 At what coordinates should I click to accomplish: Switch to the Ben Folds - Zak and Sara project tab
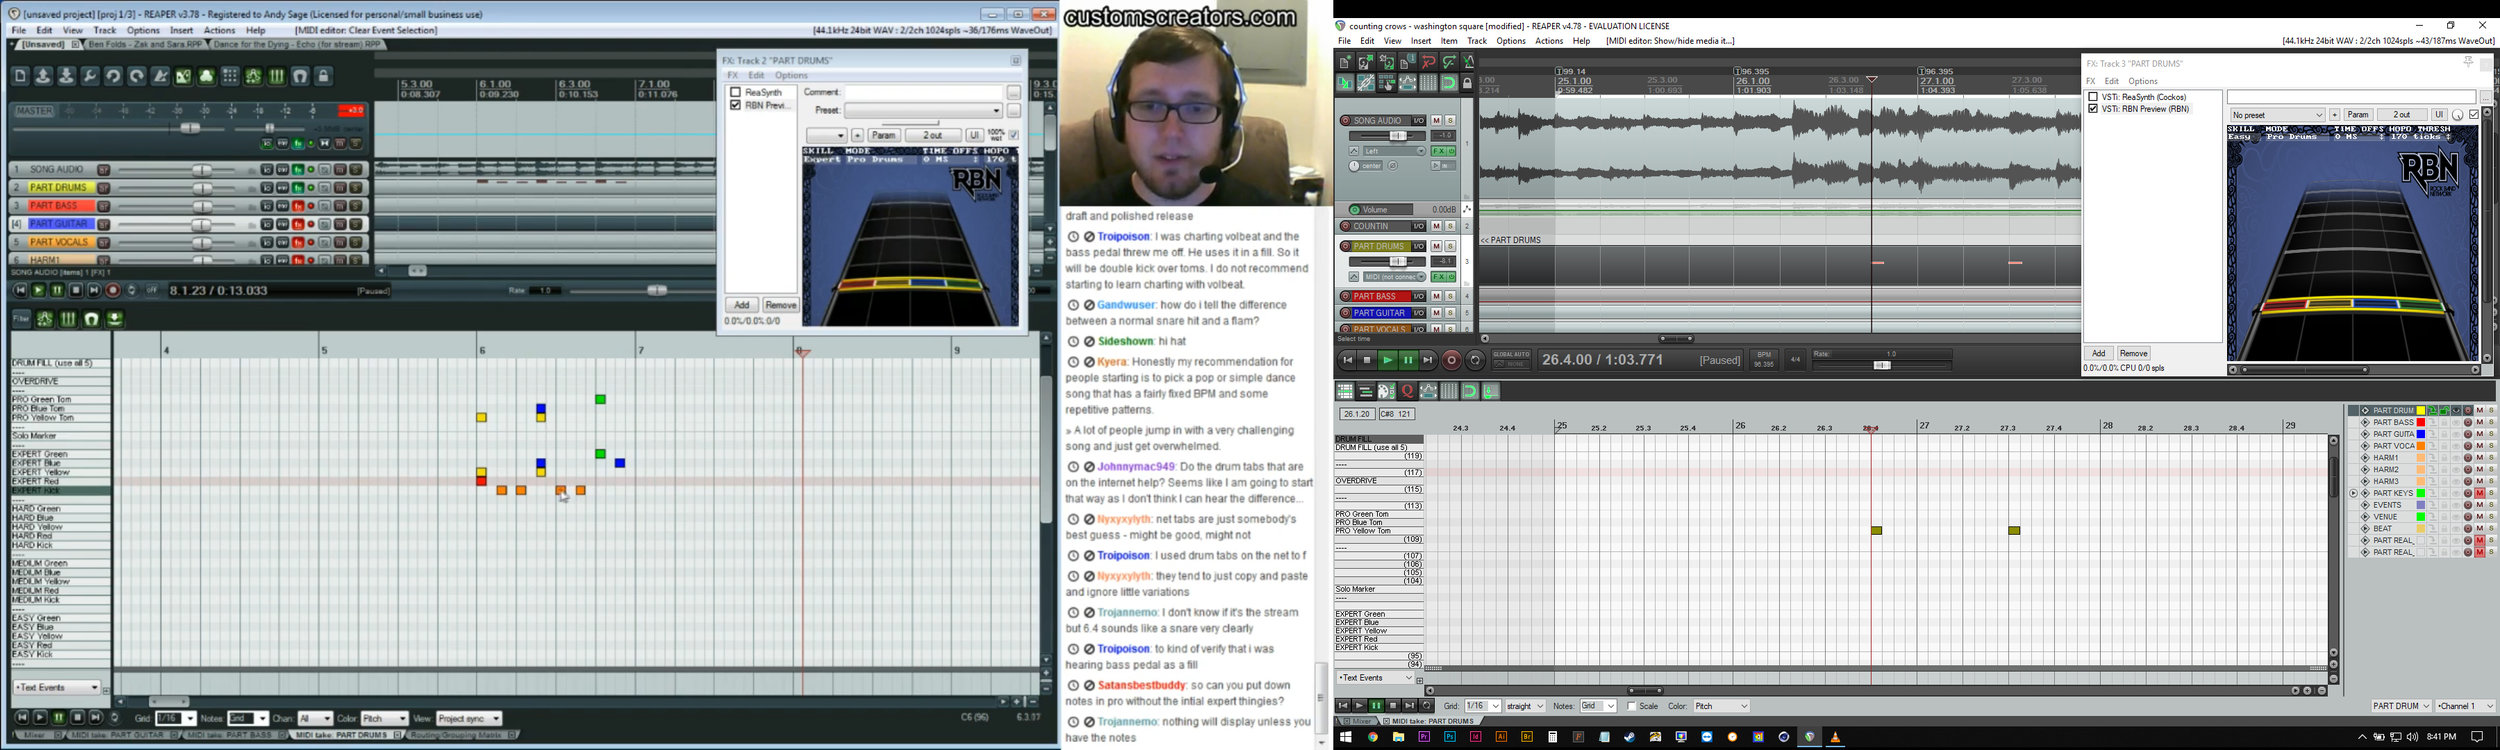144,44
